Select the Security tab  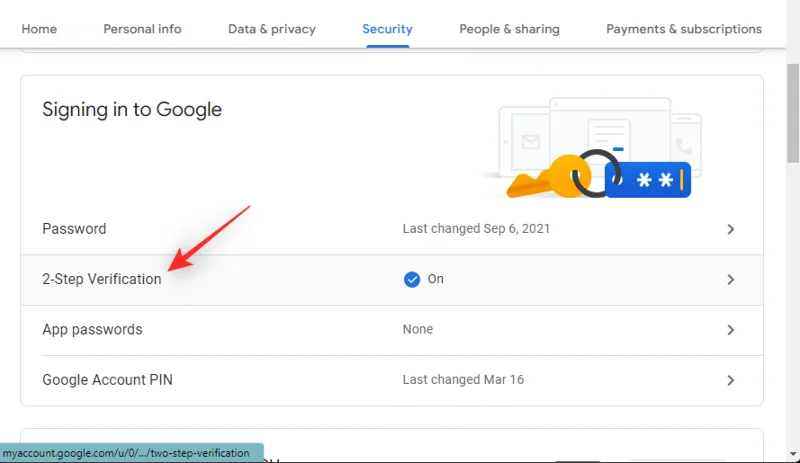(387, 29)
